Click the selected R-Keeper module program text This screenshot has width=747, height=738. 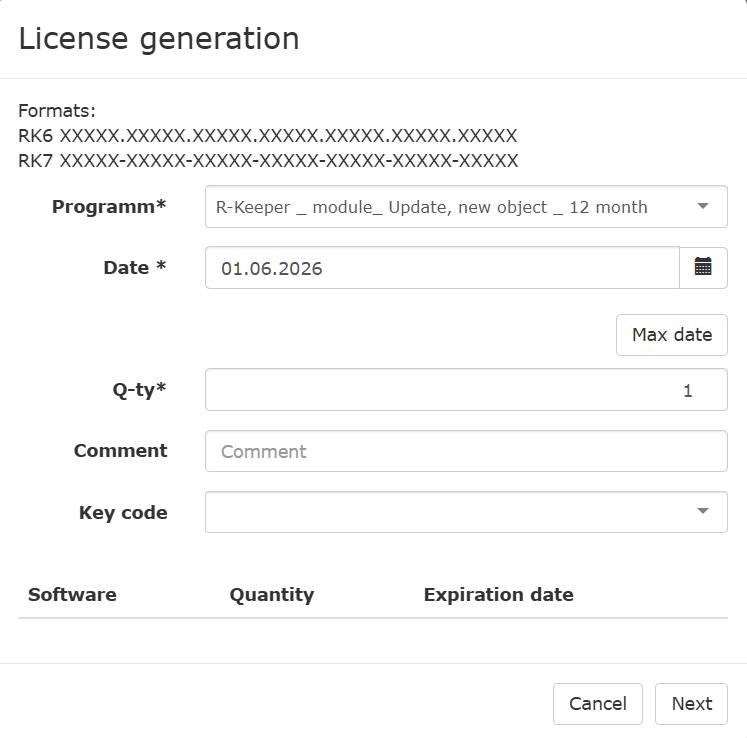pyautogui.click(x=431, y=207)
